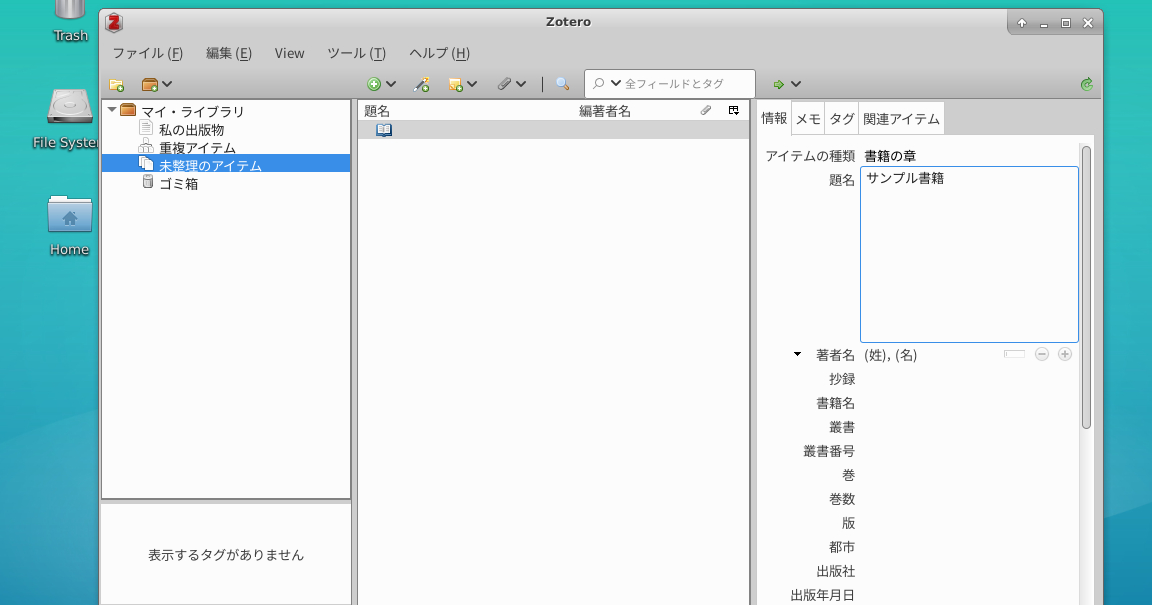Image resolution: width=1152 pixels, height=605 pixels.
Task: Create a new collection icon
Action: point(117,84)
